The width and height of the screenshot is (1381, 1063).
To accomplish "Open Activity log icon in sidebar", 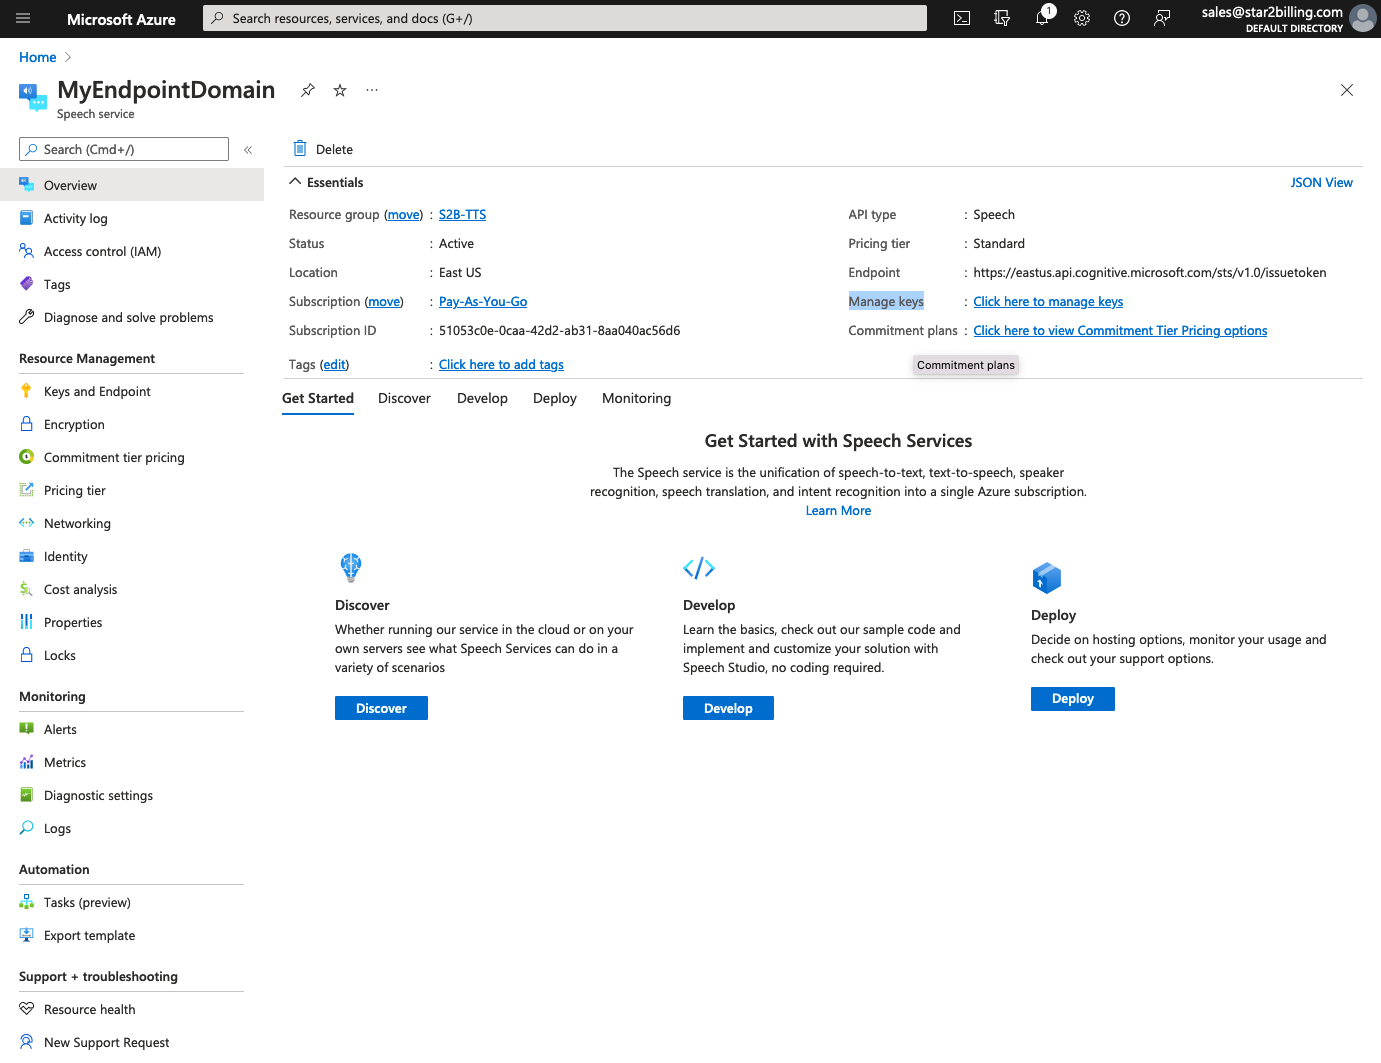I will 27,218.
